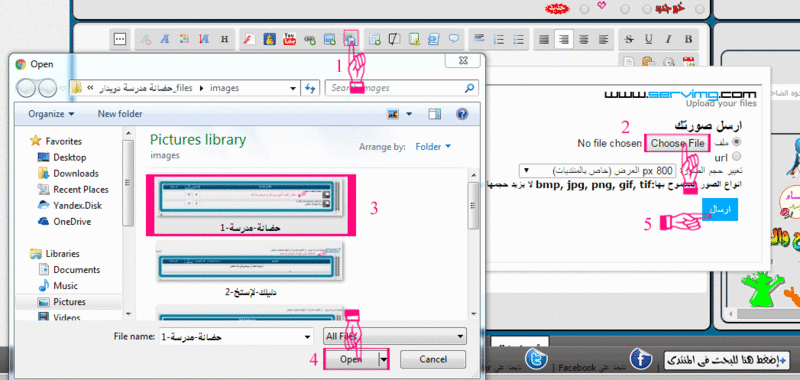Select the first image thumbnail حضانة-مدرسة-1
Viewport: 800px width, 380px height.
251,205
